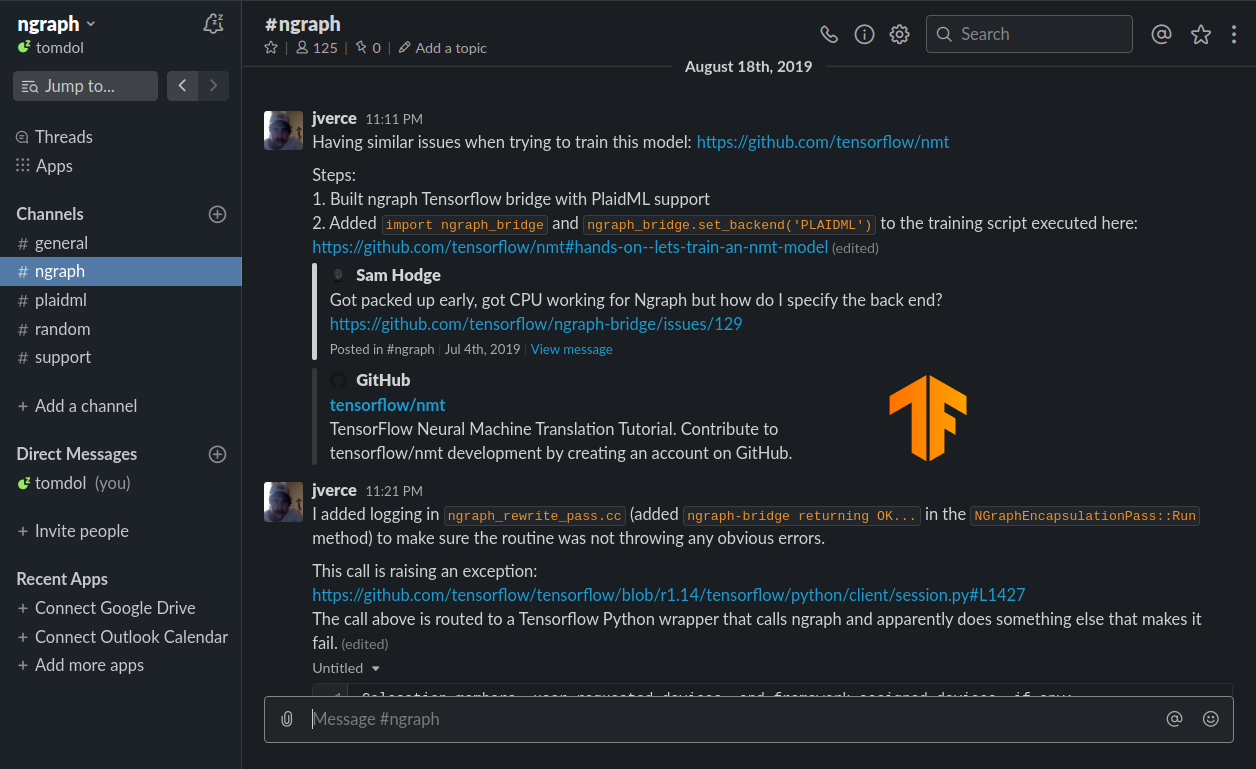Viewport: 1256px width, 769px height.
Task: Open the github.com/tensorflow/nmt link
Action: (x=823, y=142)
